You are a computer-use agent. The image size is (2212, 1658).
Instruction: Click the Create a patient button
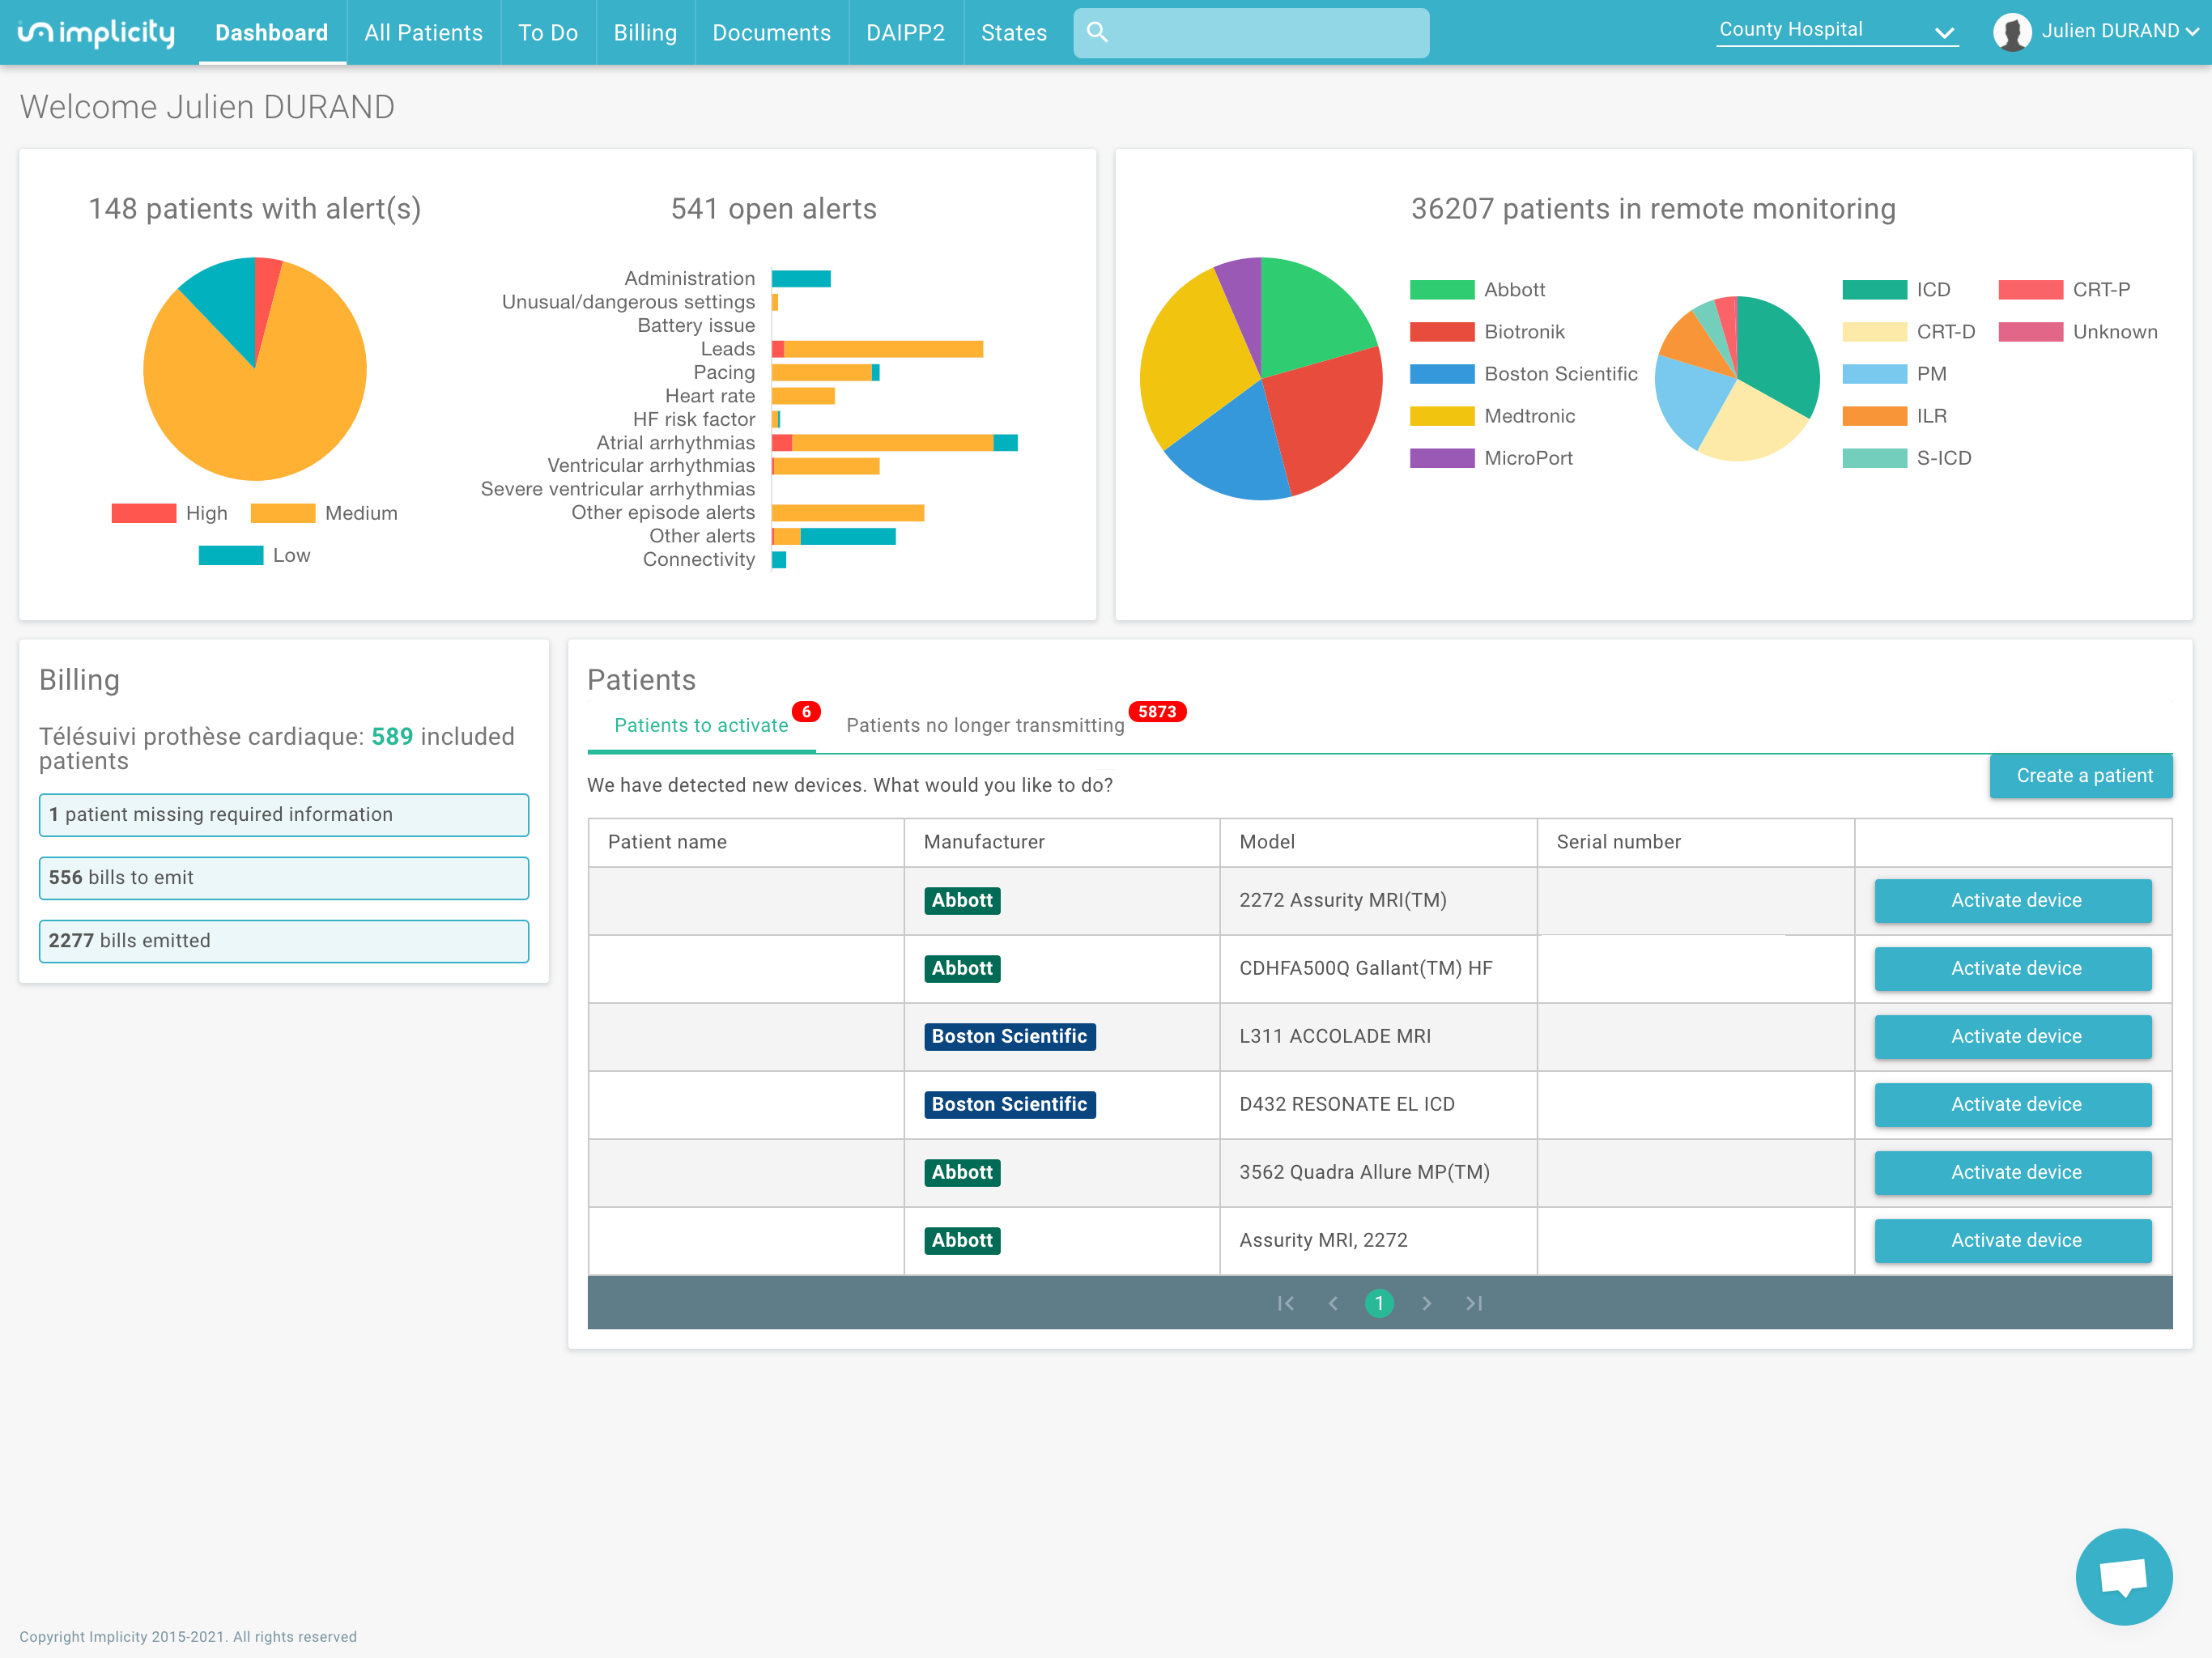[x=2081, y=776]
